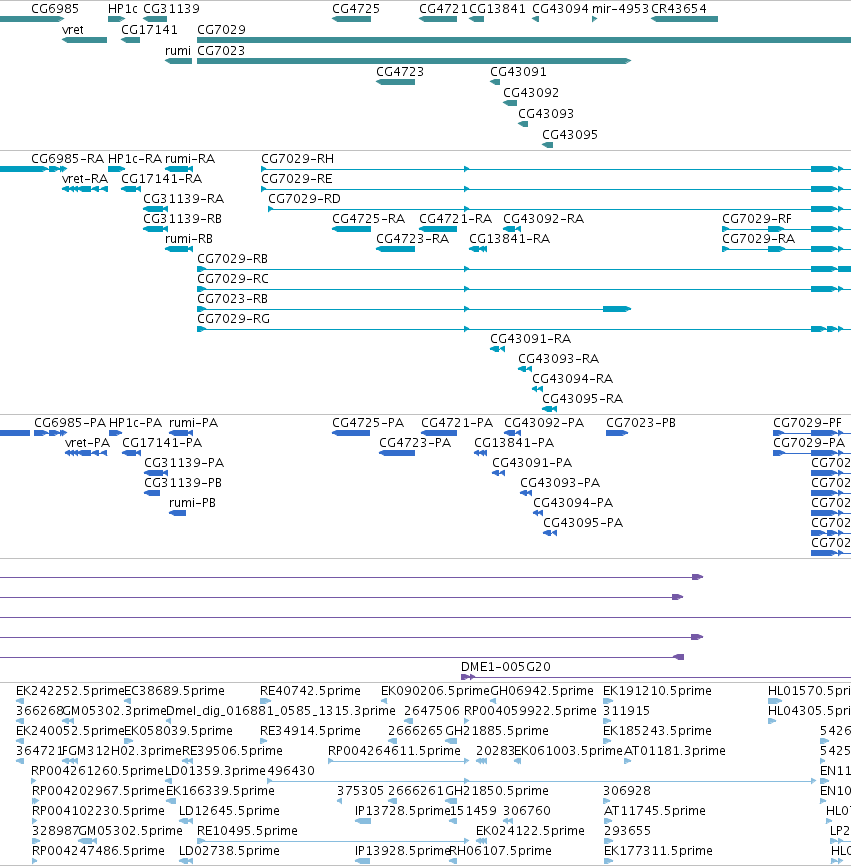Select transcript CG4721-RA
Screen dimensions: 851x866
455,219
